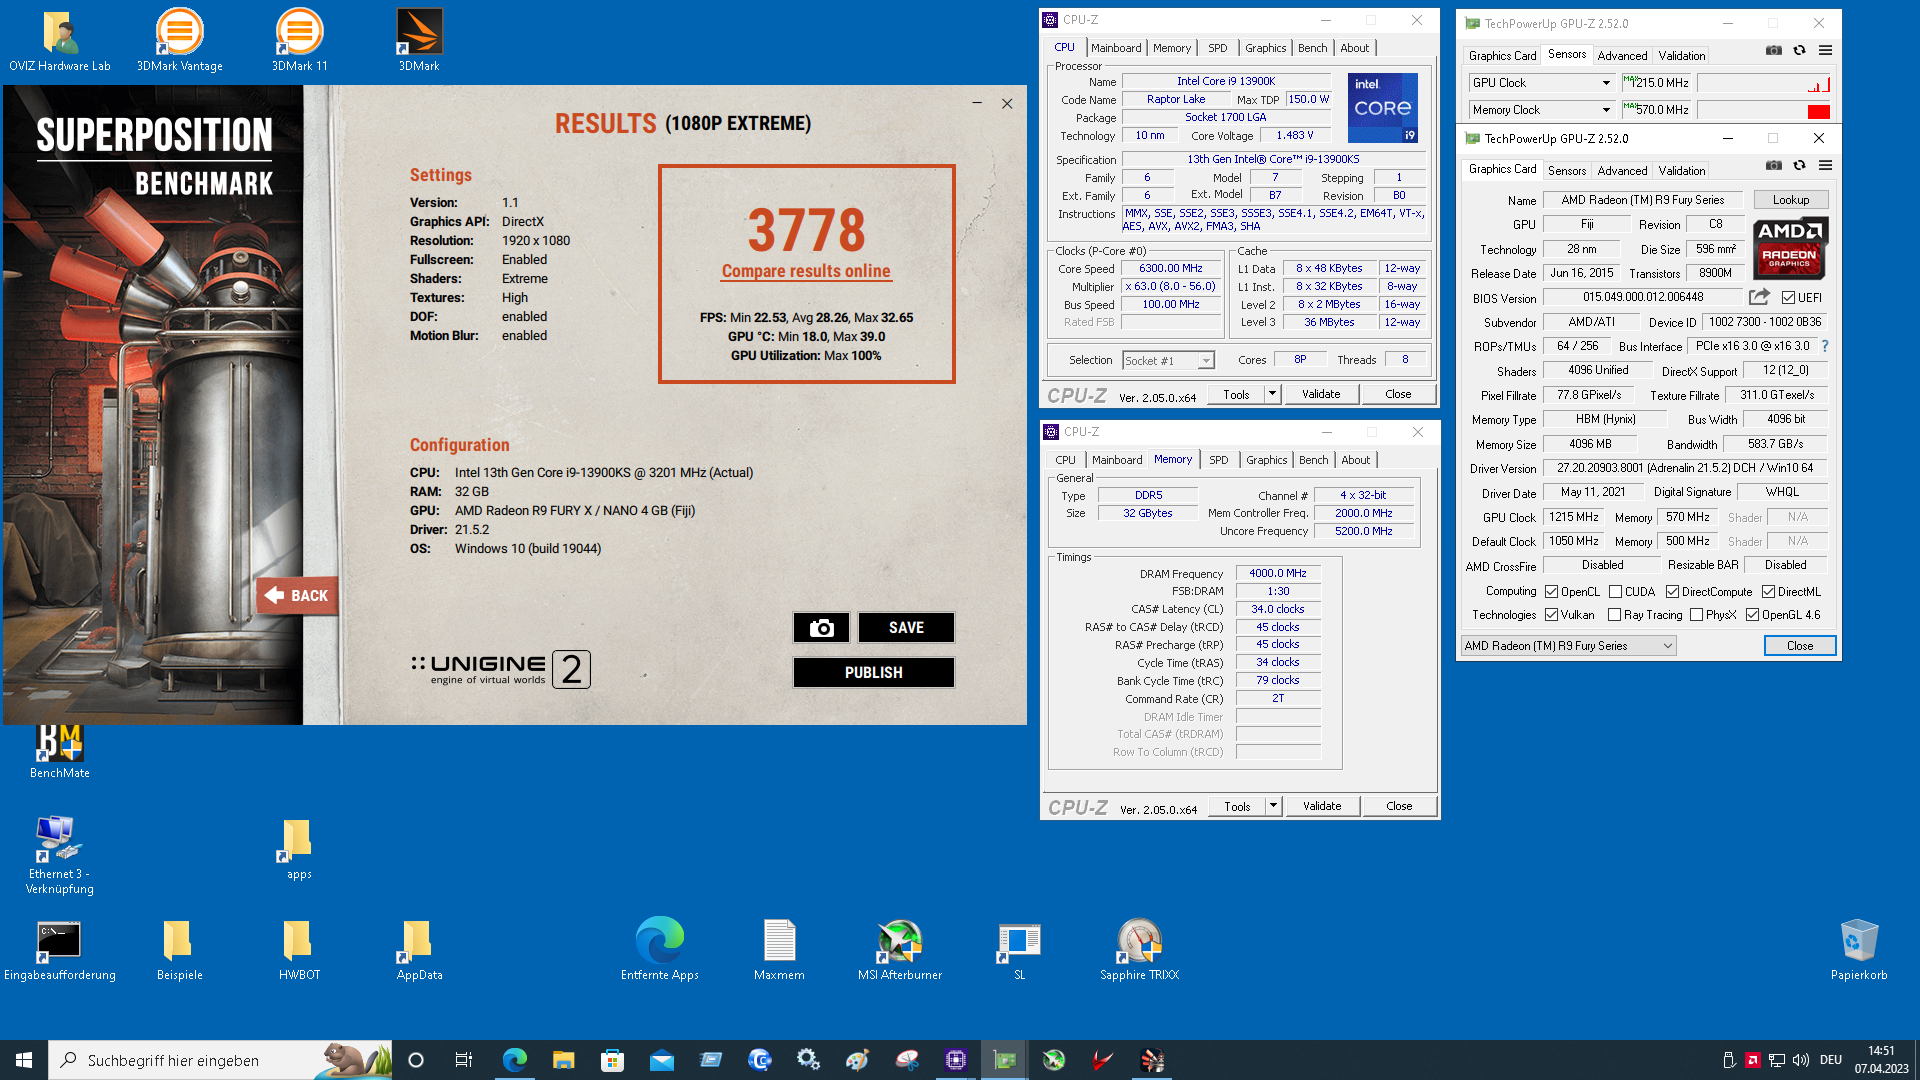Toggle DirectCompute checkbox
1920x1080 pixels.
pos(1672,592)
